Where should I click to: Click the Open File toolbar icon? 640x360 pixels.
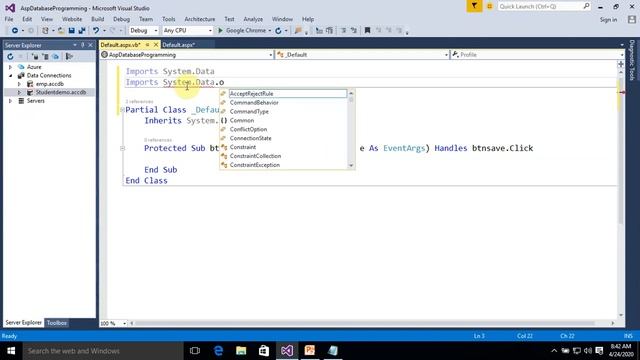click(x=61, y=31)
